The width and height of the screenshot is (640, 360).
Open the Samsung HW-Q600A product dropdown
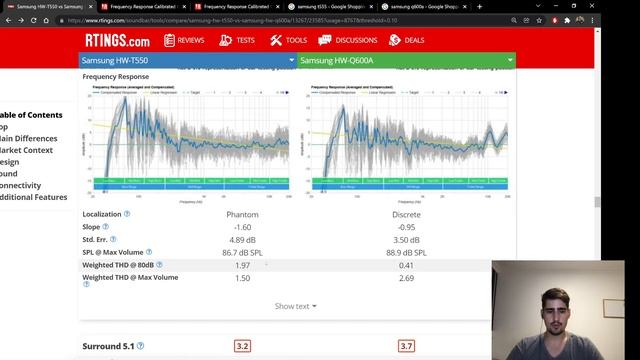coord(407,60)
